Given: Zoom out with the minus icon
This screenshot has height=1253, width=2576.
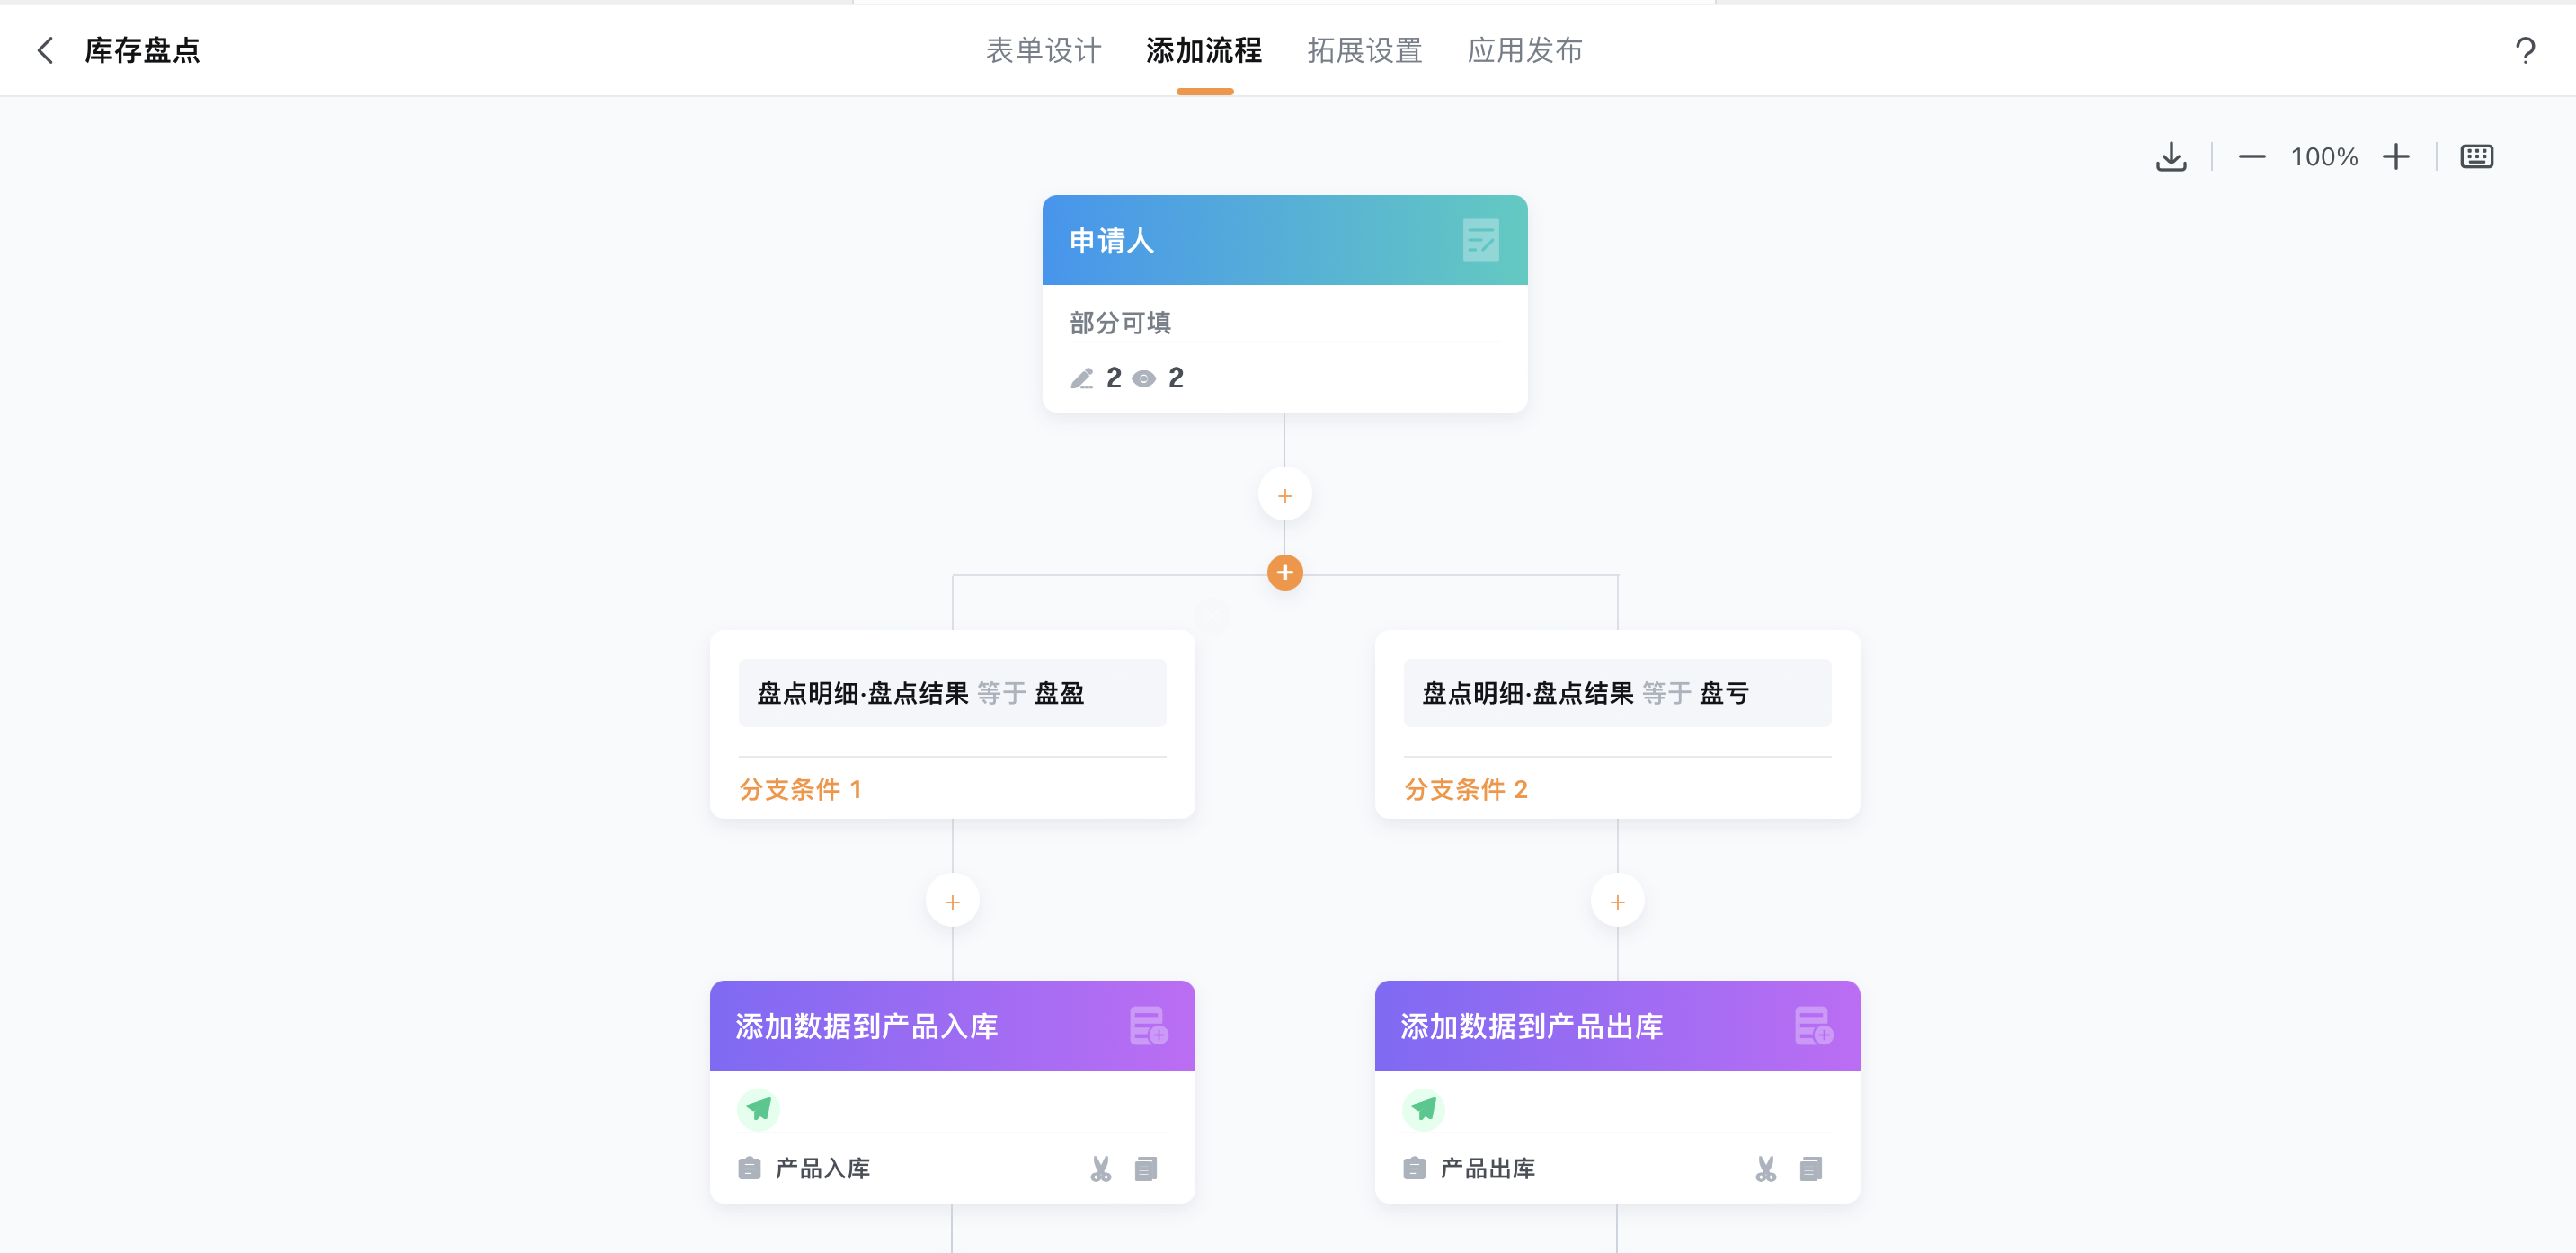Looking at the screenshot, I should (2251, 157).
